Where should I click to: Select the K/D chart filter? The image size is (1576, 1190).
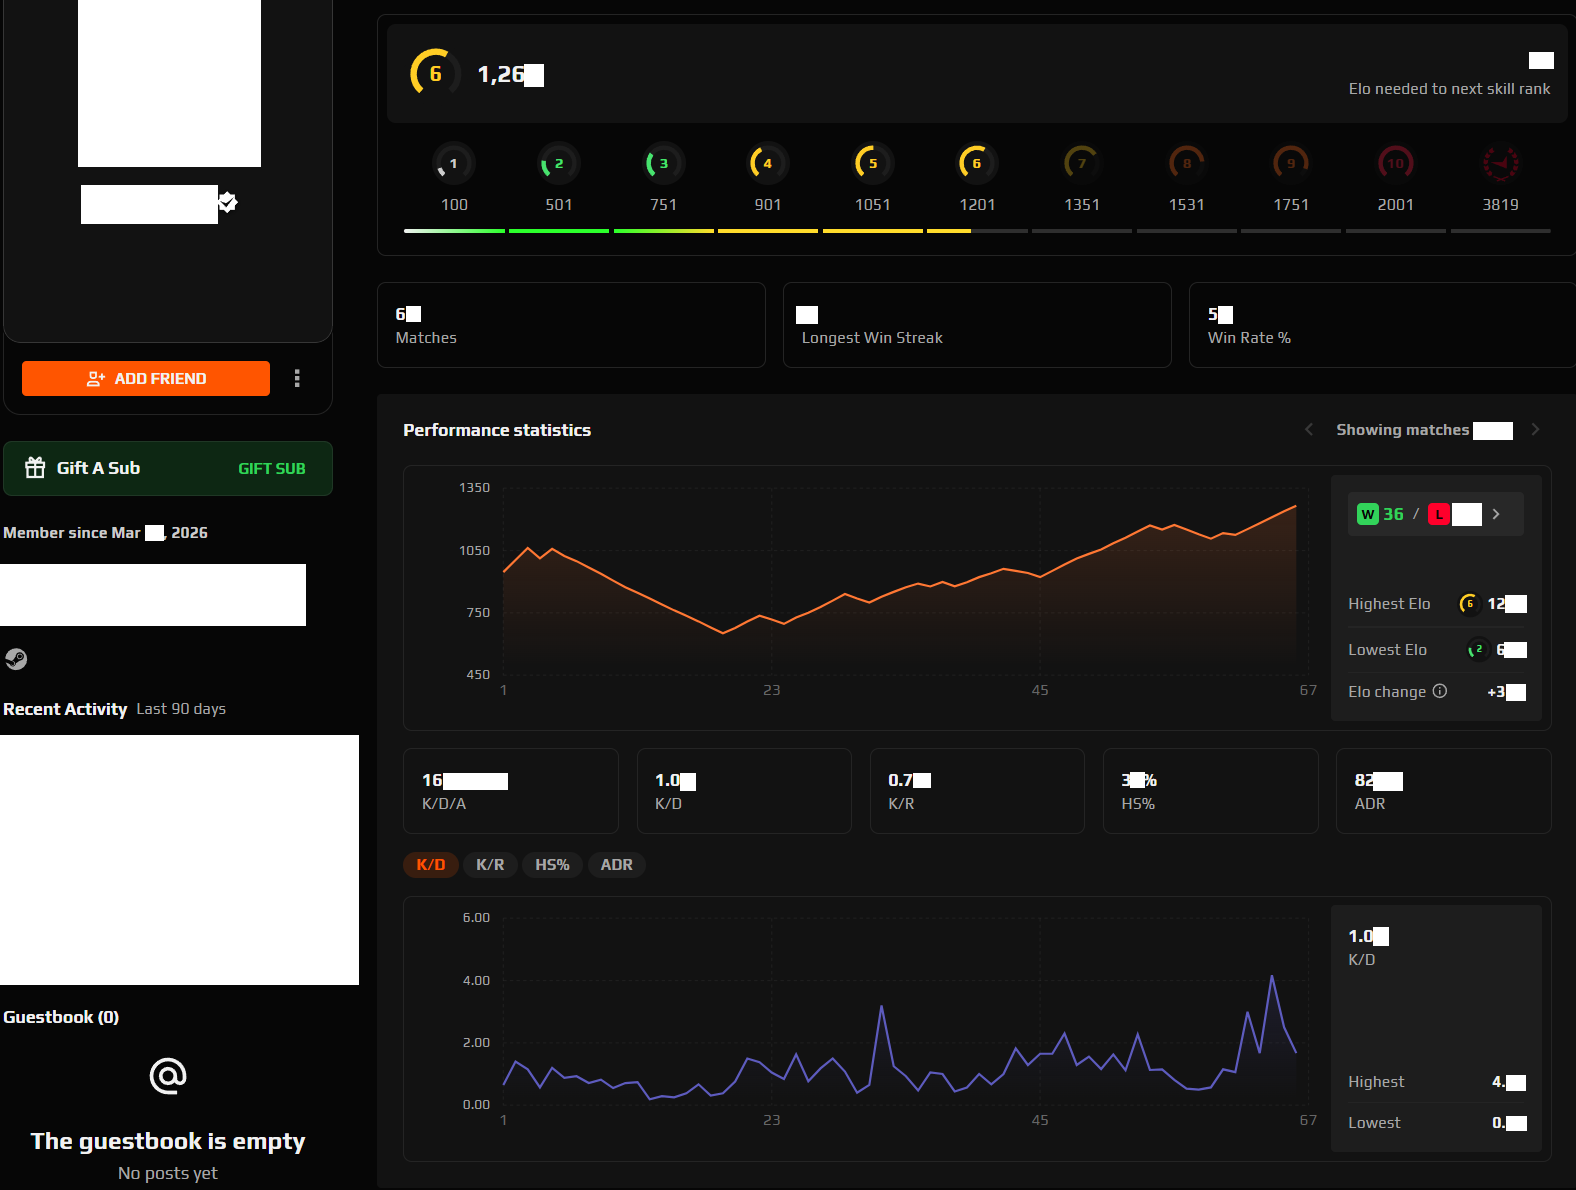point(430,865)
